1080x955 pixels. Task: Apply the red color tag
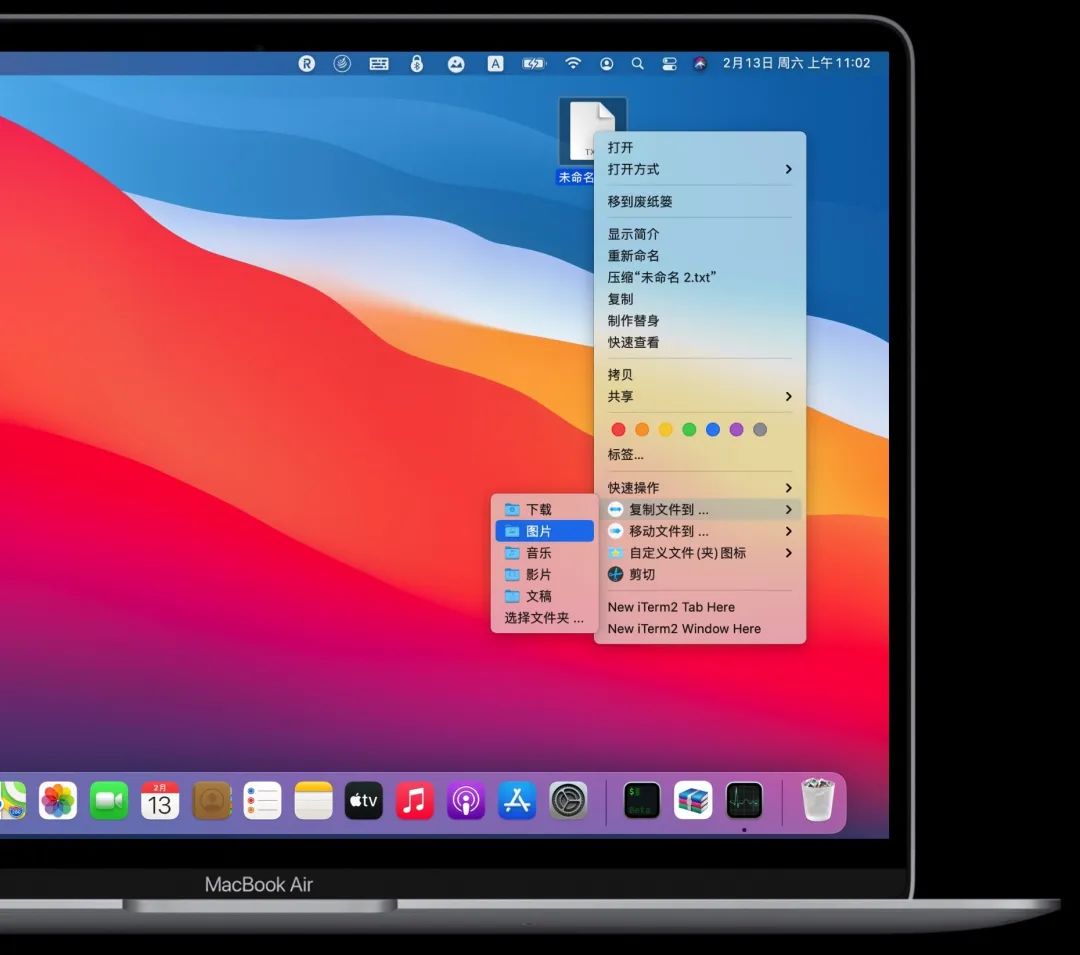[619, 430]
